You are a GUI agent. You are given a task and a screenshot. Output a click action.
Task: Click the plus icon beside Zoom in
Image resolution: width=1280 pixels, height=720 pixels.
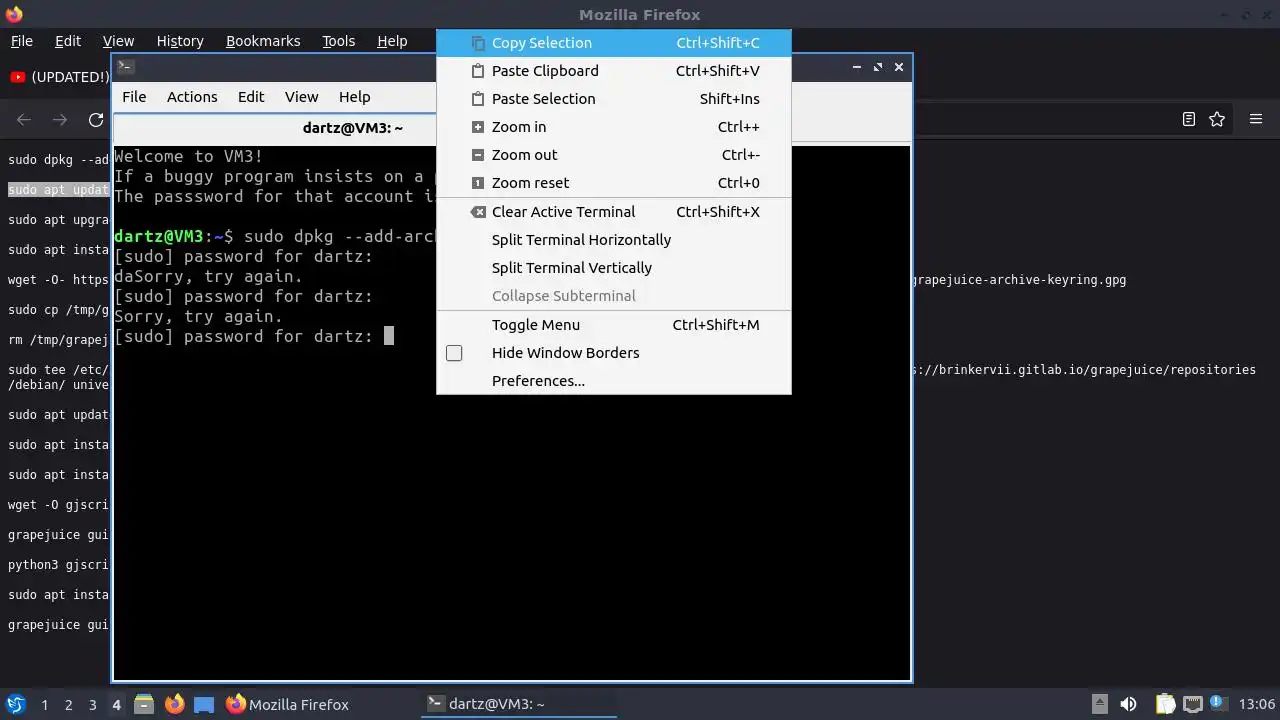tap(478, 127)
